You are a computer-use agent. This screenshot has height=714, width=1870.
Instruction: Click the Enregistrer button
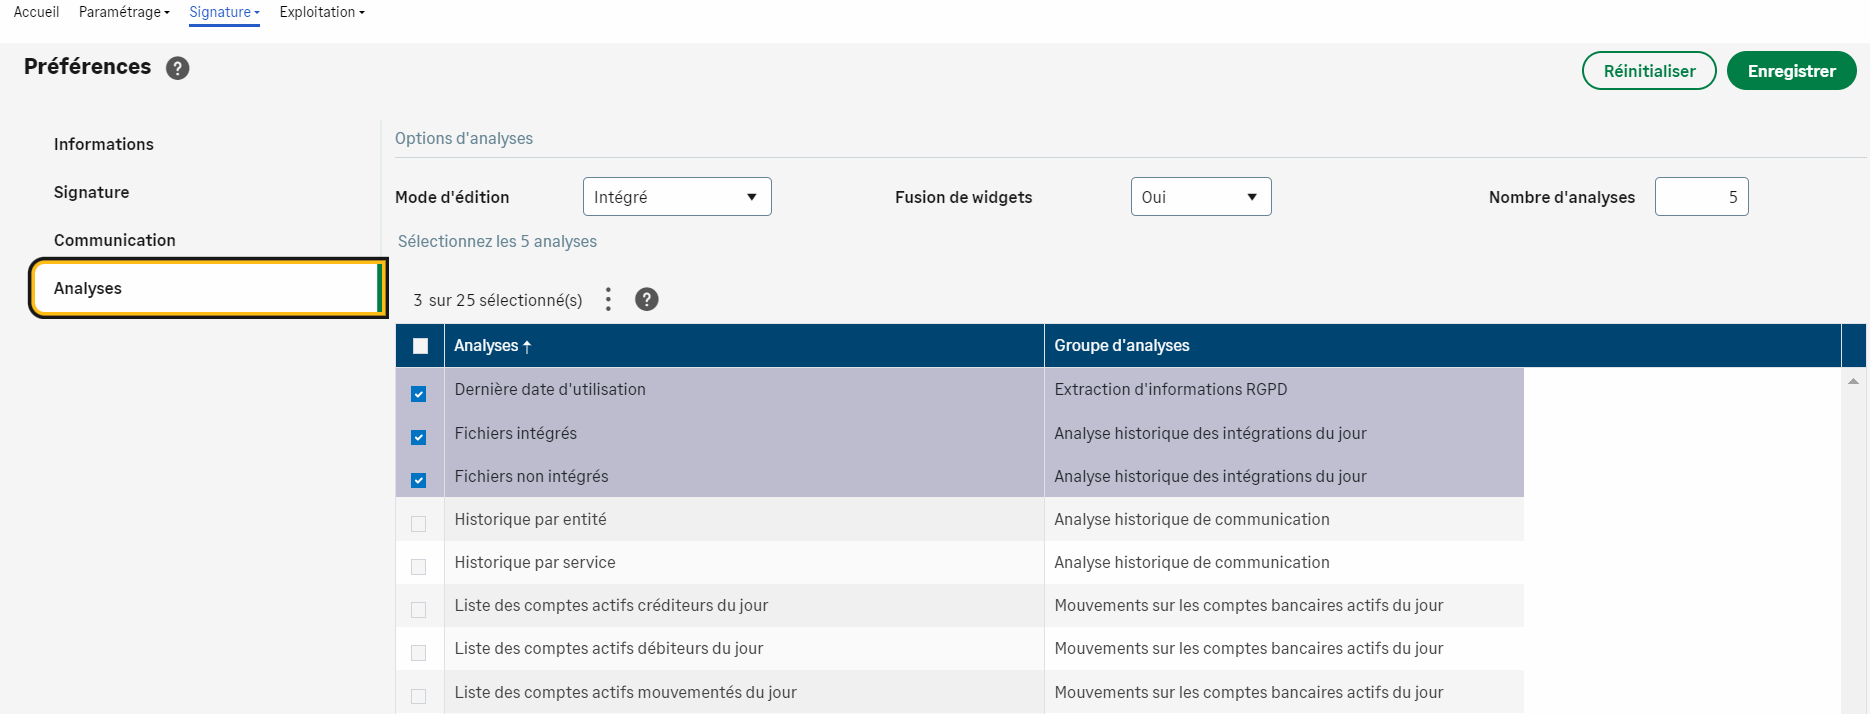[1791, 71]
